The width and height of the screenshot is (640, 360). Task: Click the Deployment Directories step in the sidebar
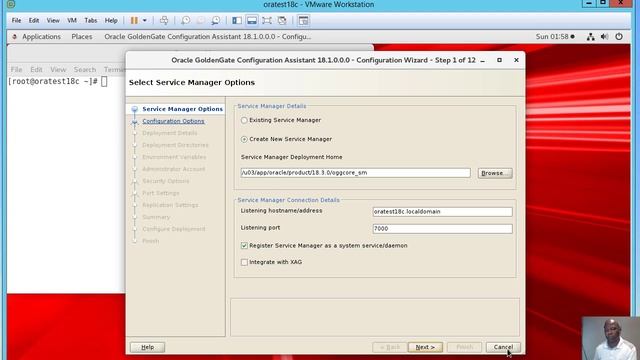(175, 145)
